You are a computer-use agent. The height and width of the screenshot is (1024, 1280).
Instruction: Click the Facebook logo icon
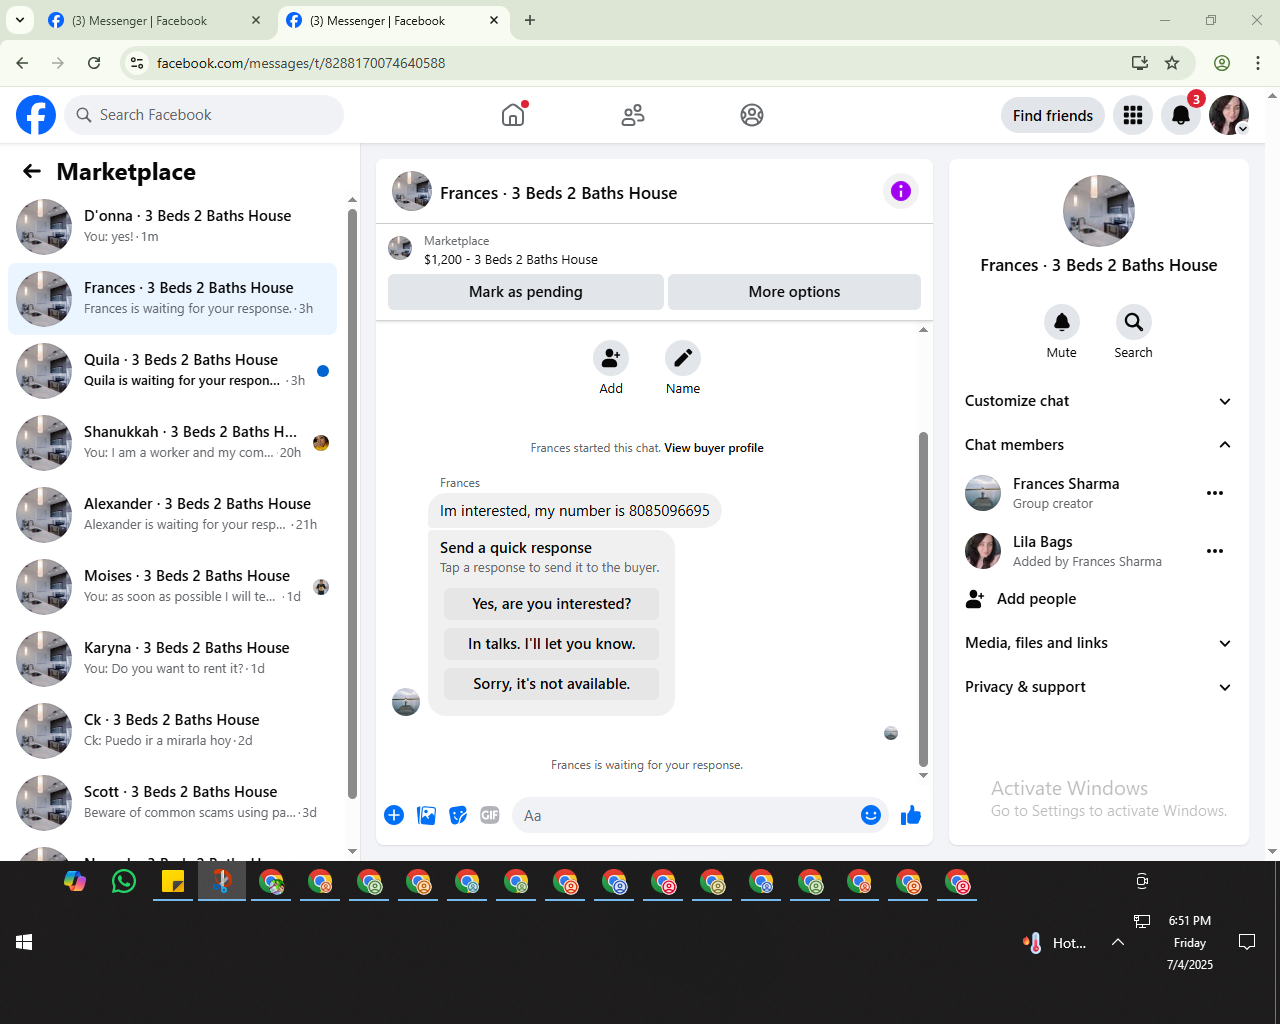[x=36, y=115]
